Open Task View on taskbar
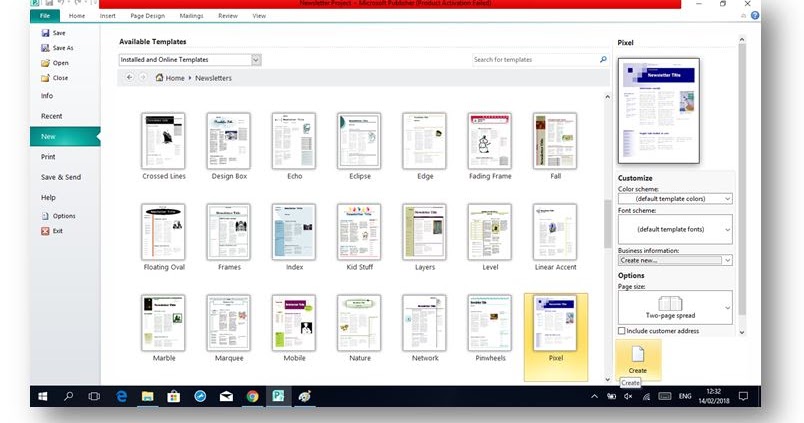The height and width of the screenshot is (423, 804). click(x=94, y=396)
